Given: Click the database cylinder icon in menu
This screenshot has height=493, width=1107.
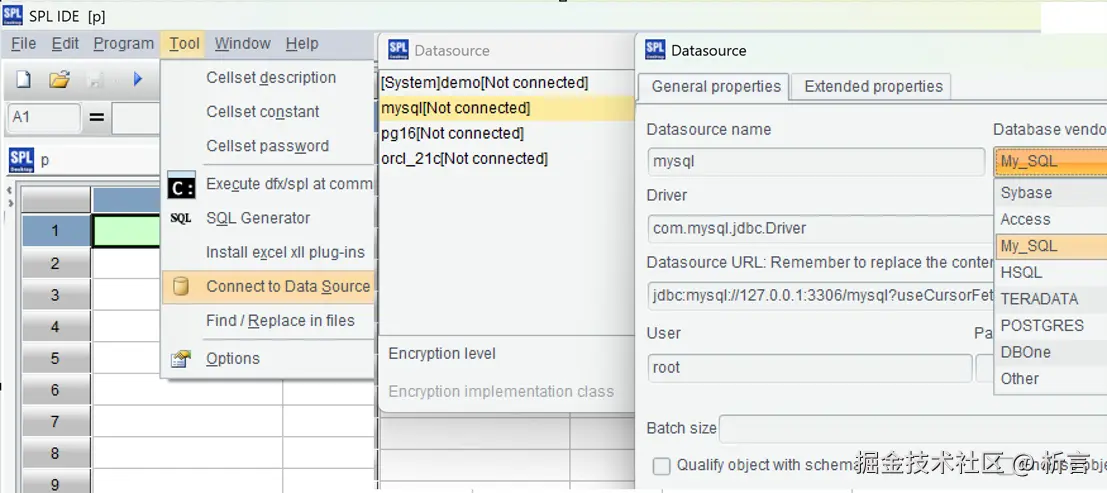Looking at the screenshot, I should pyautogui.click(x=181, y=287).
